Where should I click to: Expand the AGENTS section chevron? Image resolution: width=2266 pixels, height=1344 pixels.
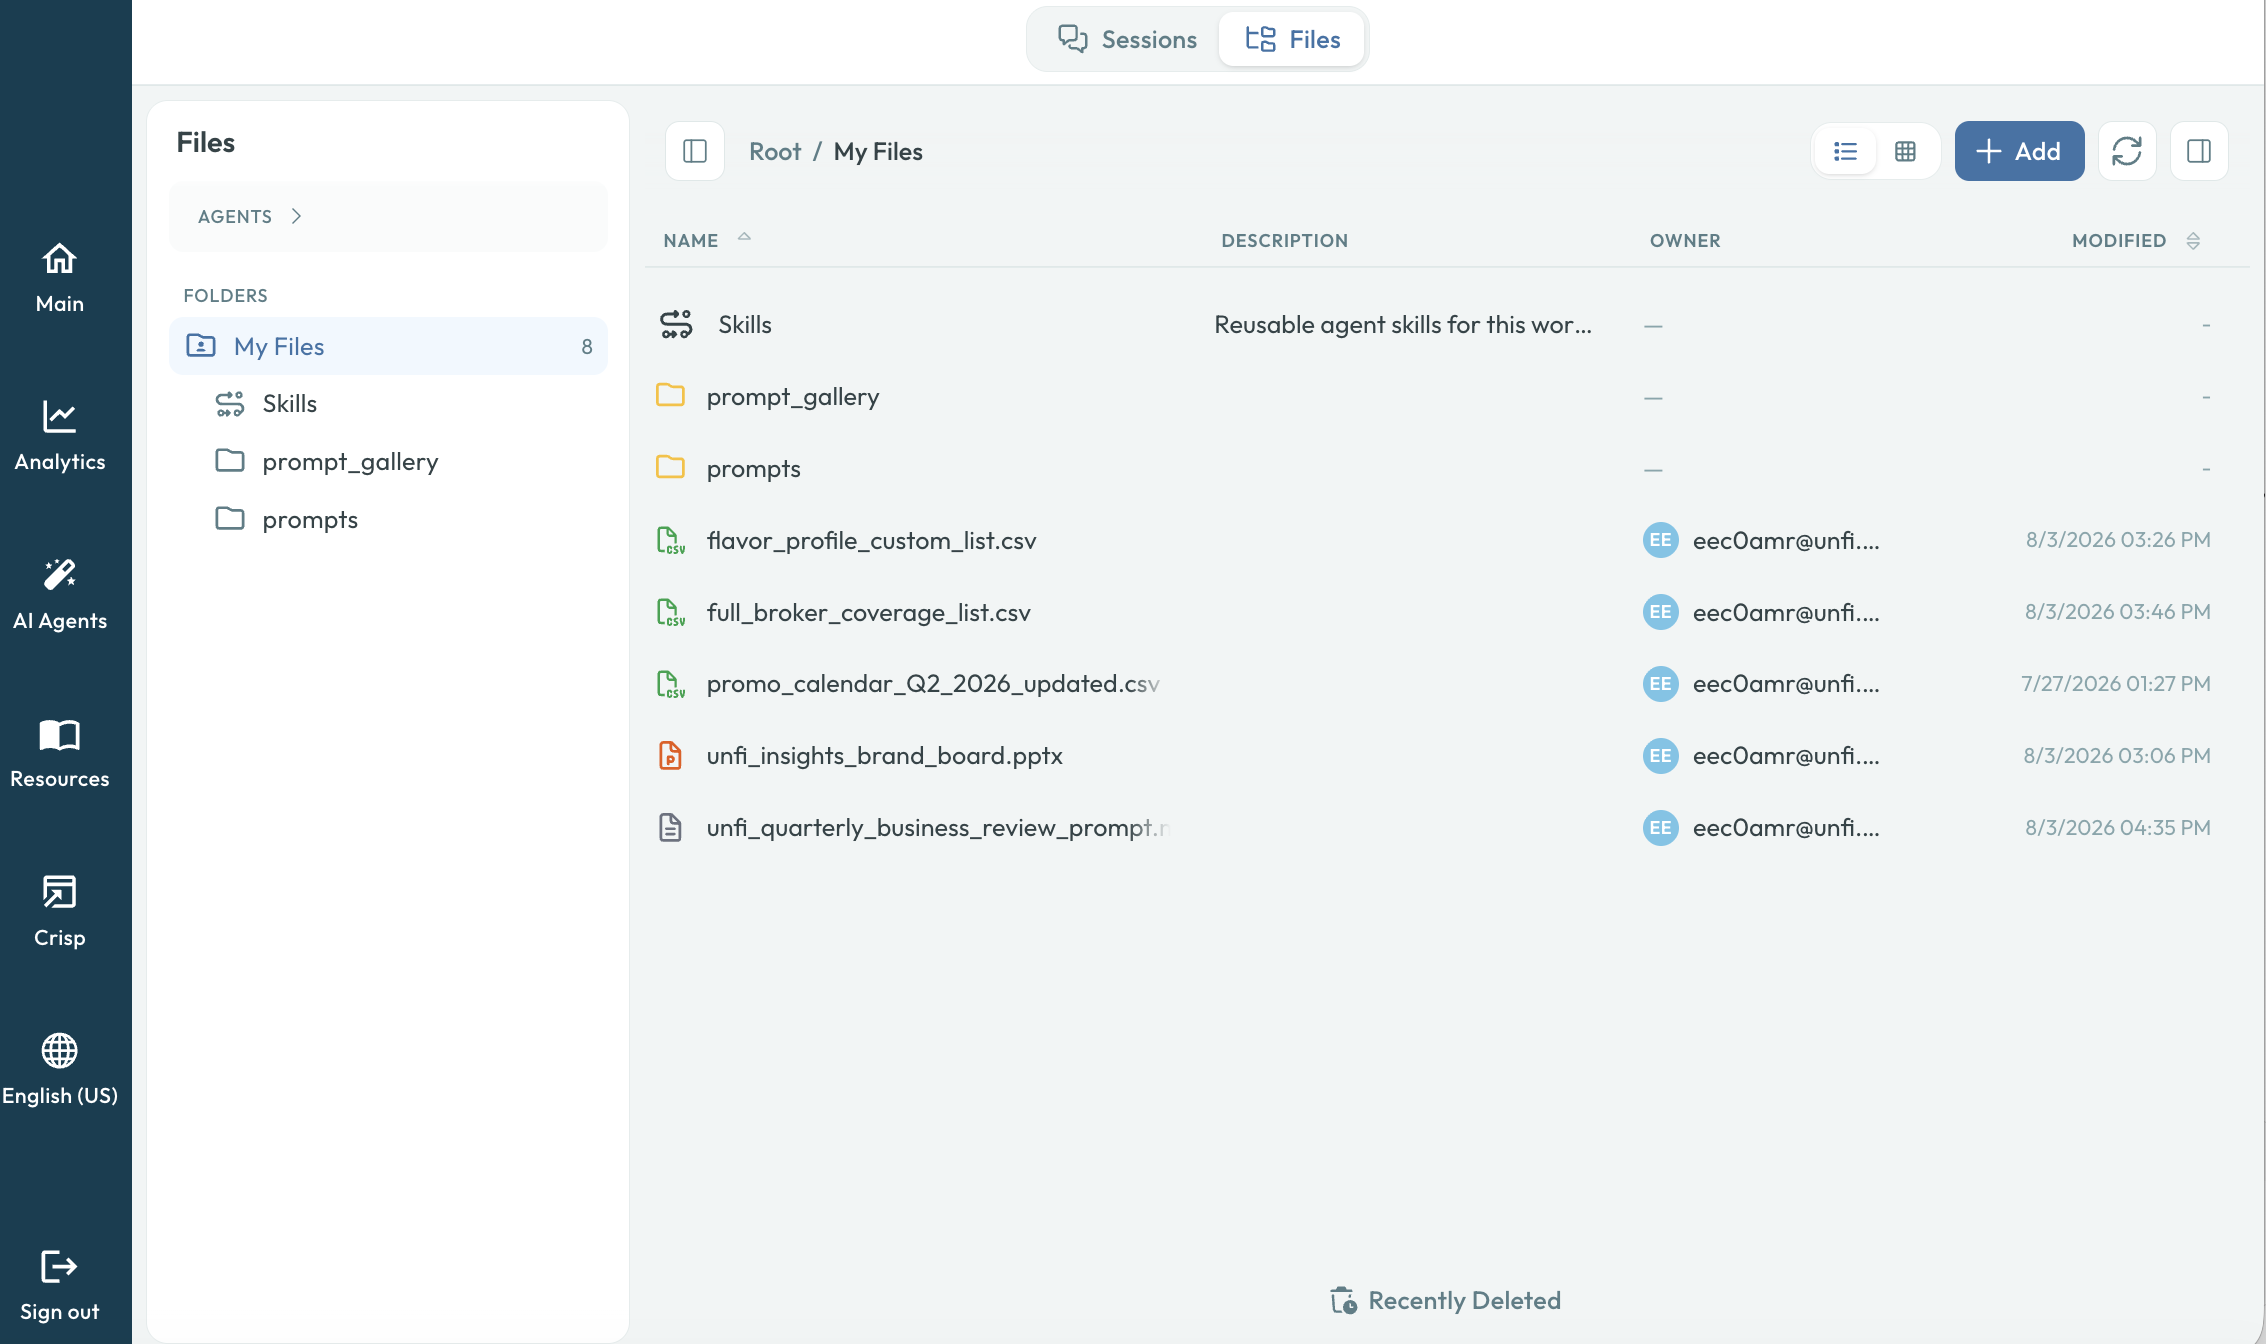296,216
